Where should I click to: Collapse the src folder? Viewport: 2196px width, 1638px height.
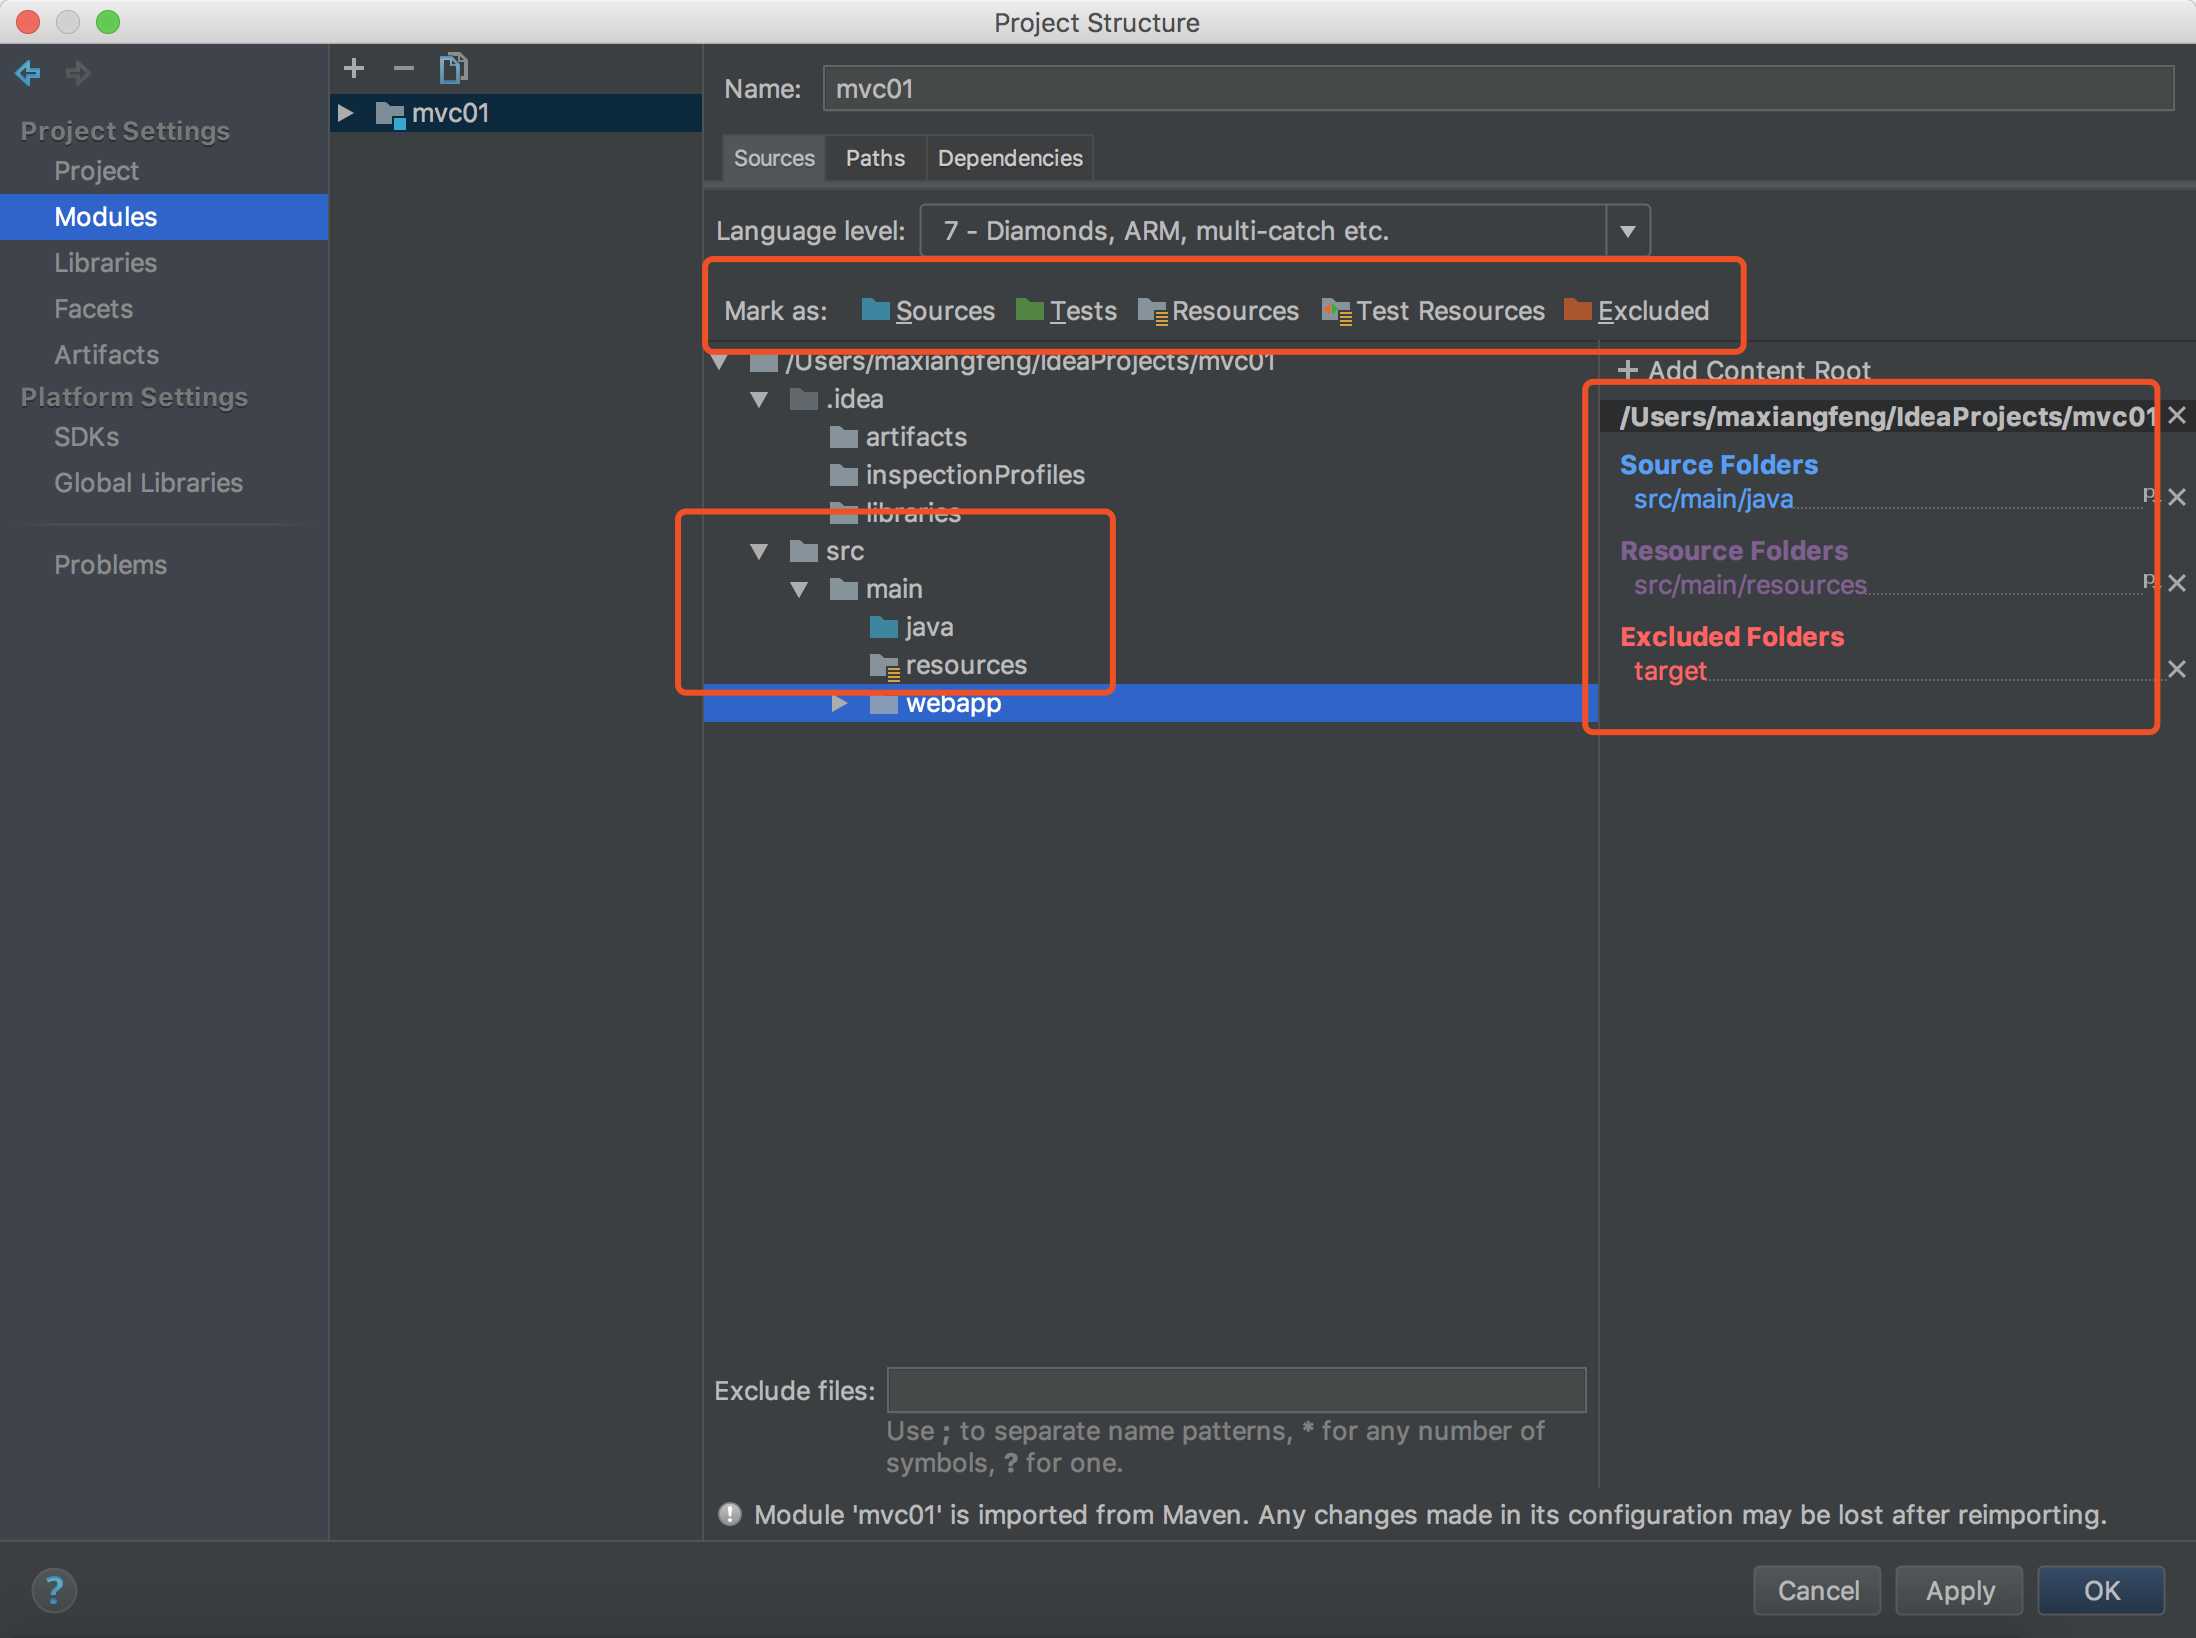759,551
